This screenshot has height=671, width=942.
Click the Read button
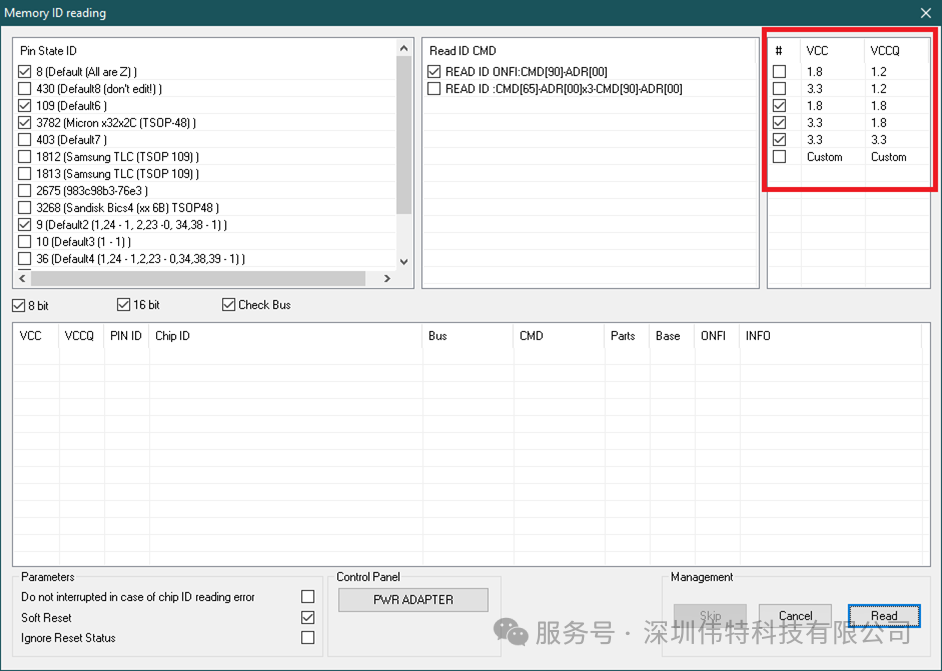883,616
